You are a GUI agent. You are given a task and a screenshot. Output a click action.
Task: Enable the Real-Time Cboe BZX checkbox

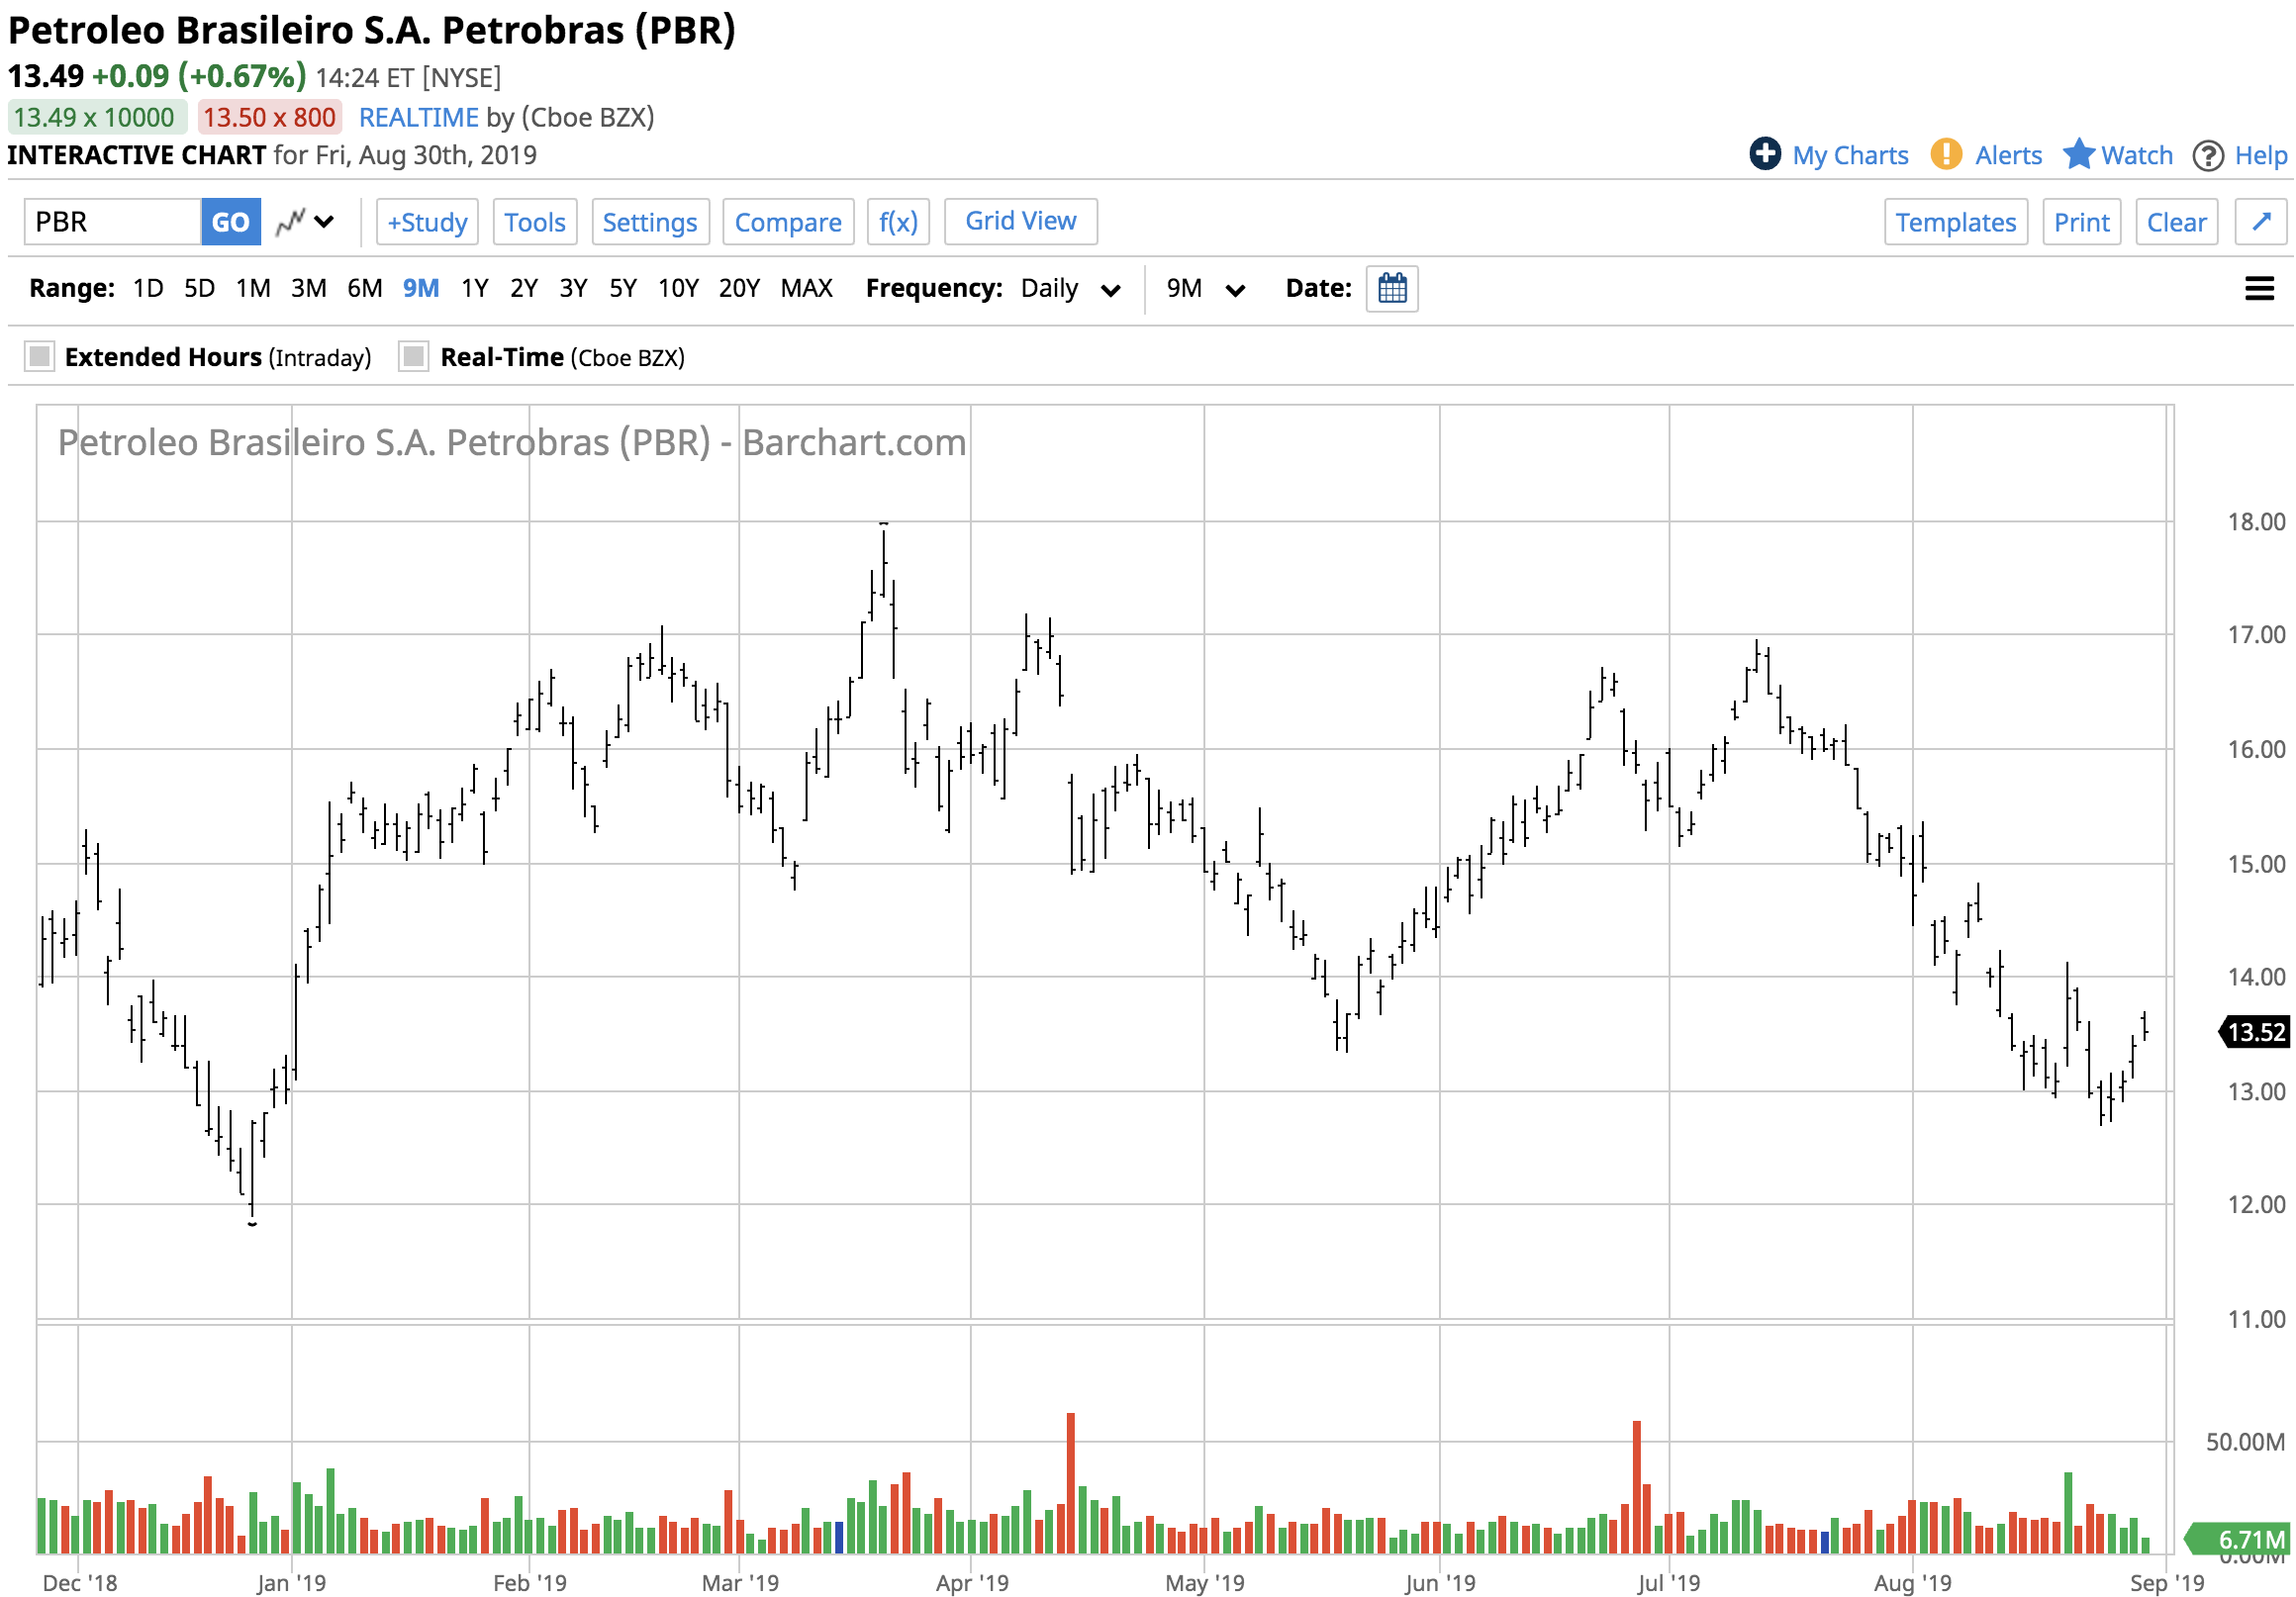pos(413,356)
